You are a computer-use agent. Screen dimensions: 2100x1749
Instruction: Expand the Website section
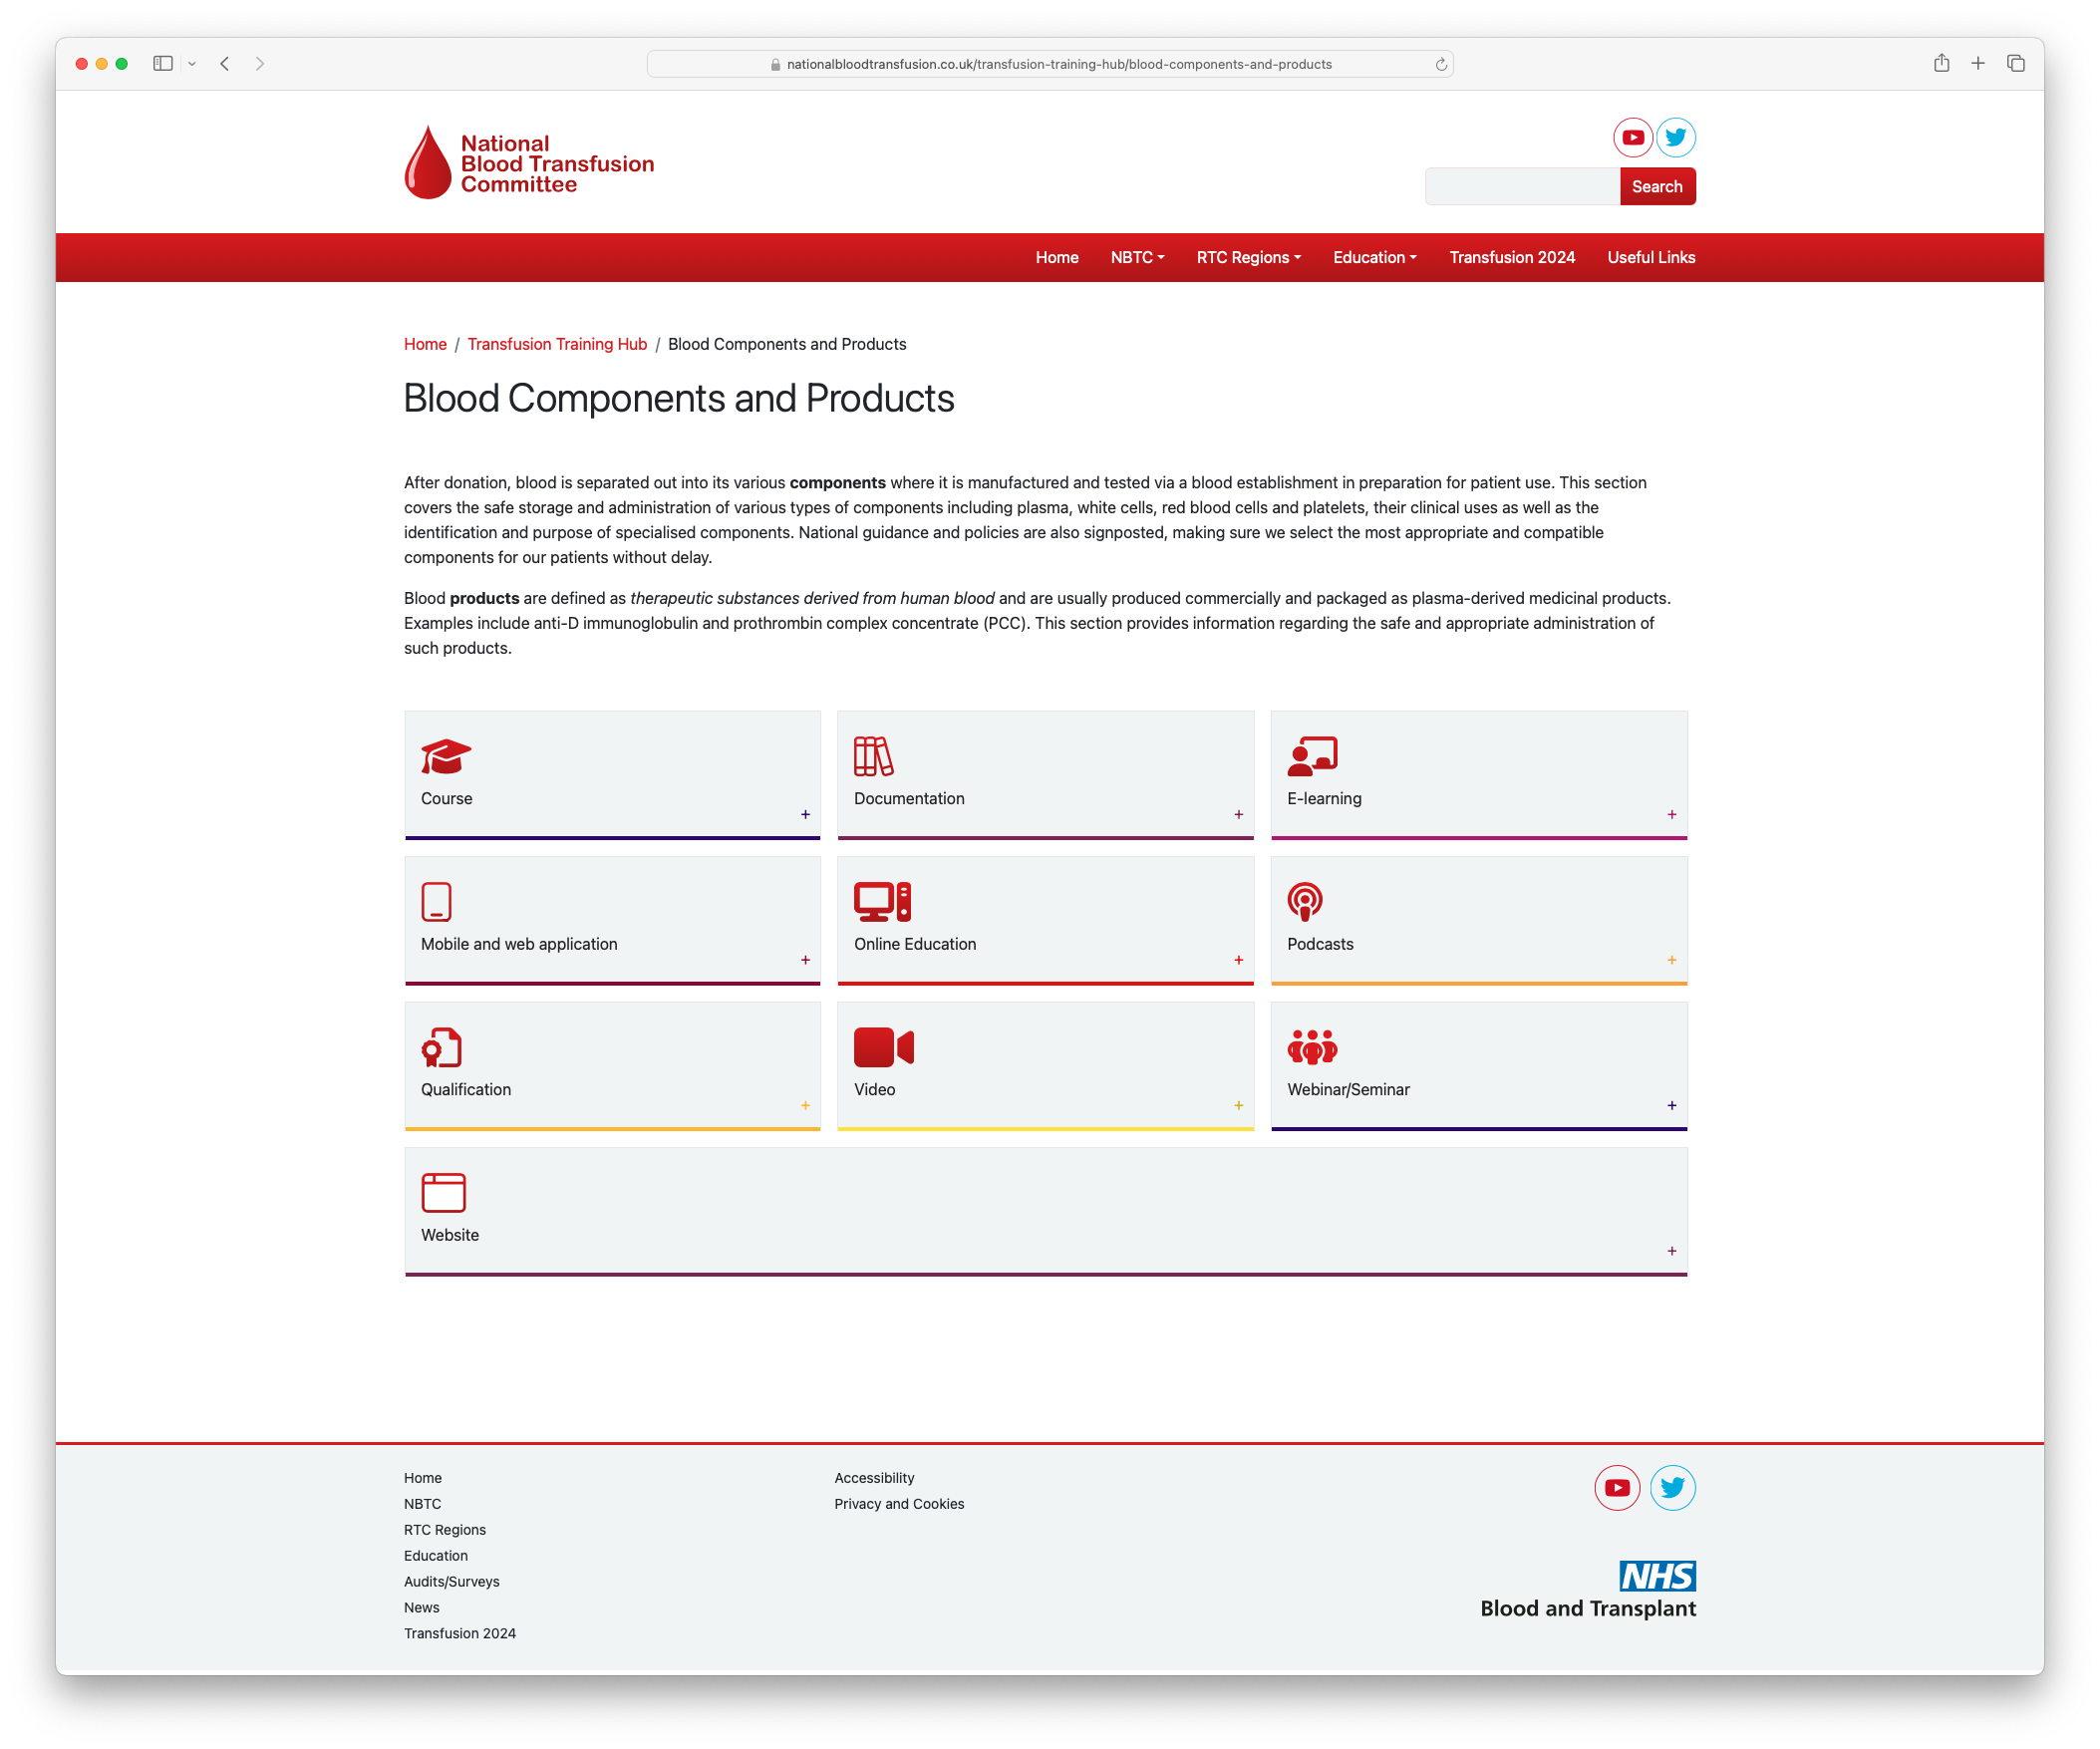1671,1250
